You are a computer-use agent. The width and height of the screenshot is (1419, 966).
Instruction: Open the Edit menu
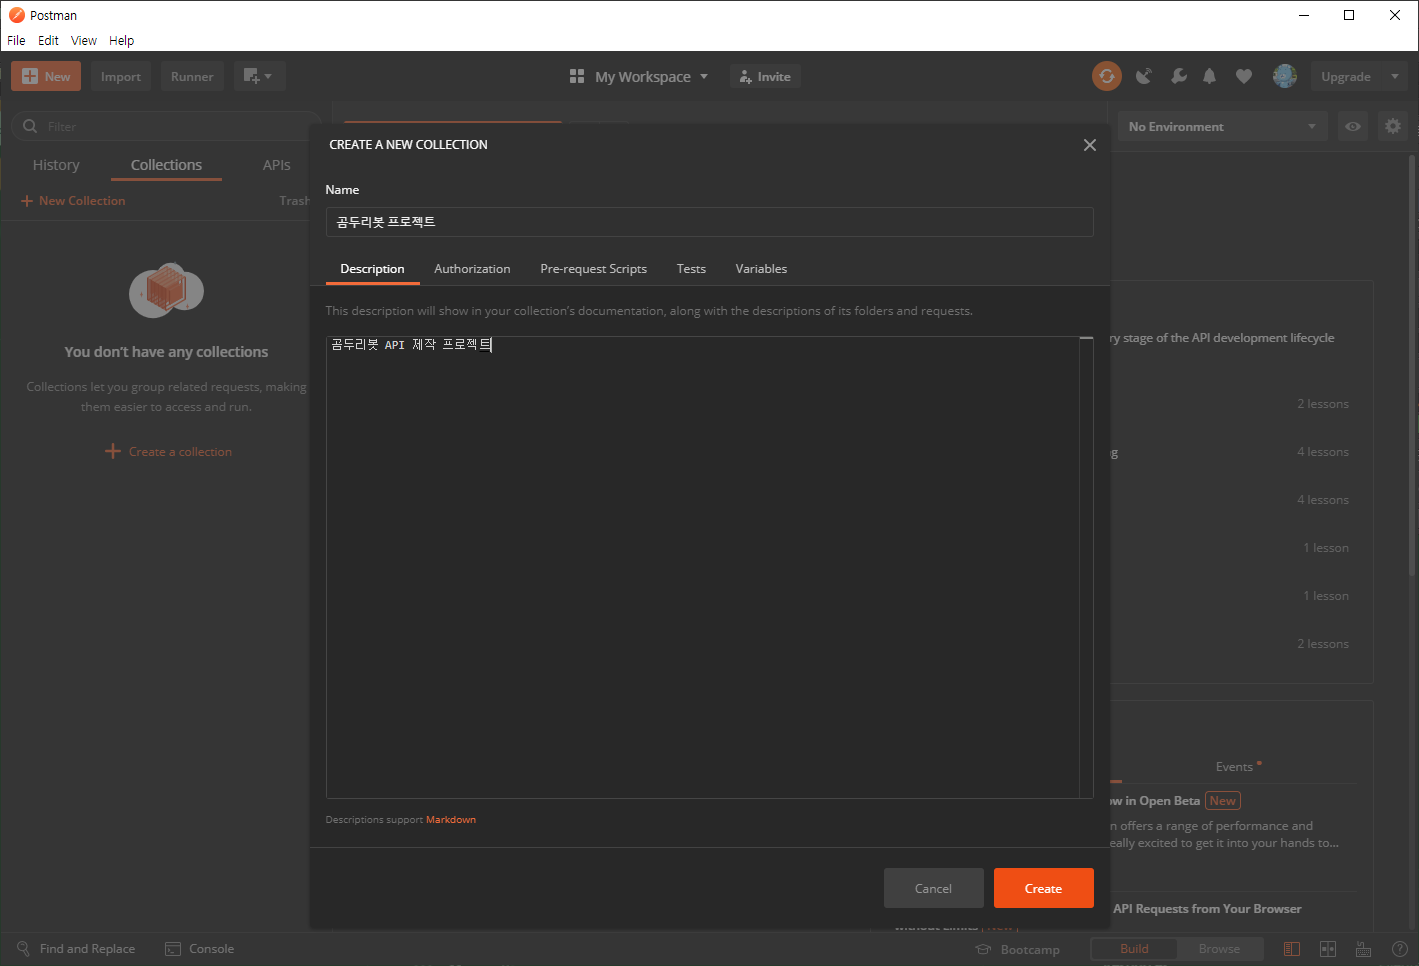tap(48, 41)
